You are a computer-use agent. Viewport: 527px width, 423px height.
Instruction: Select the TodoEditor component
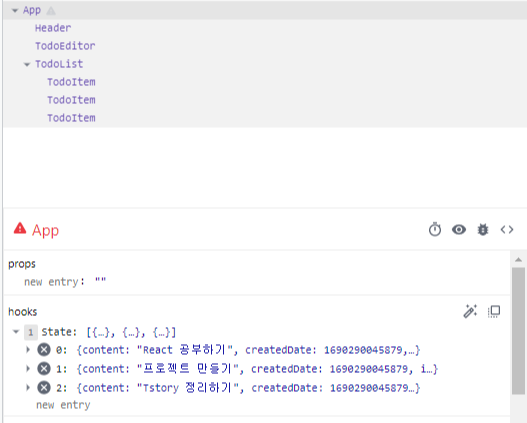click(x=65, y=46)
